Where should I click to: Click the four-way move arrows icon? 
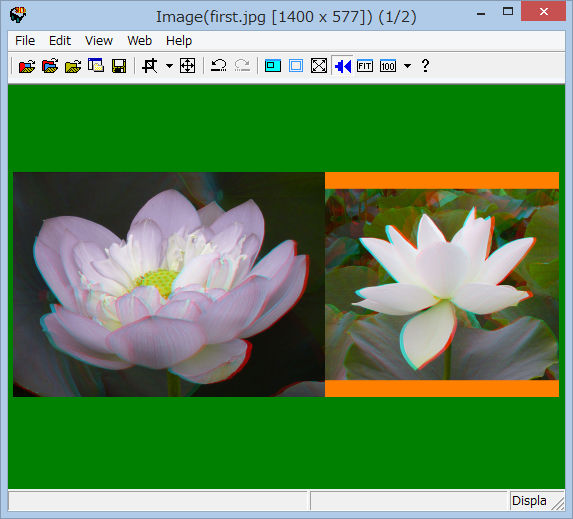(187, 66)
